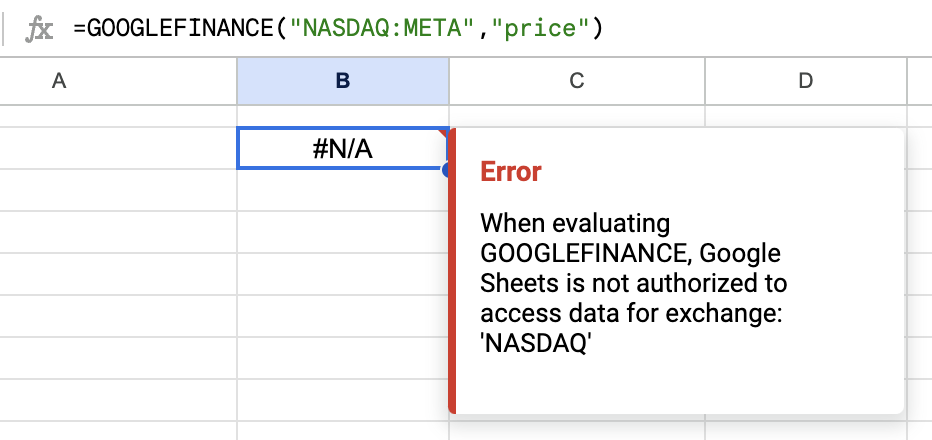
Task: Select the highlighted column B header
Action: (342, 81)
